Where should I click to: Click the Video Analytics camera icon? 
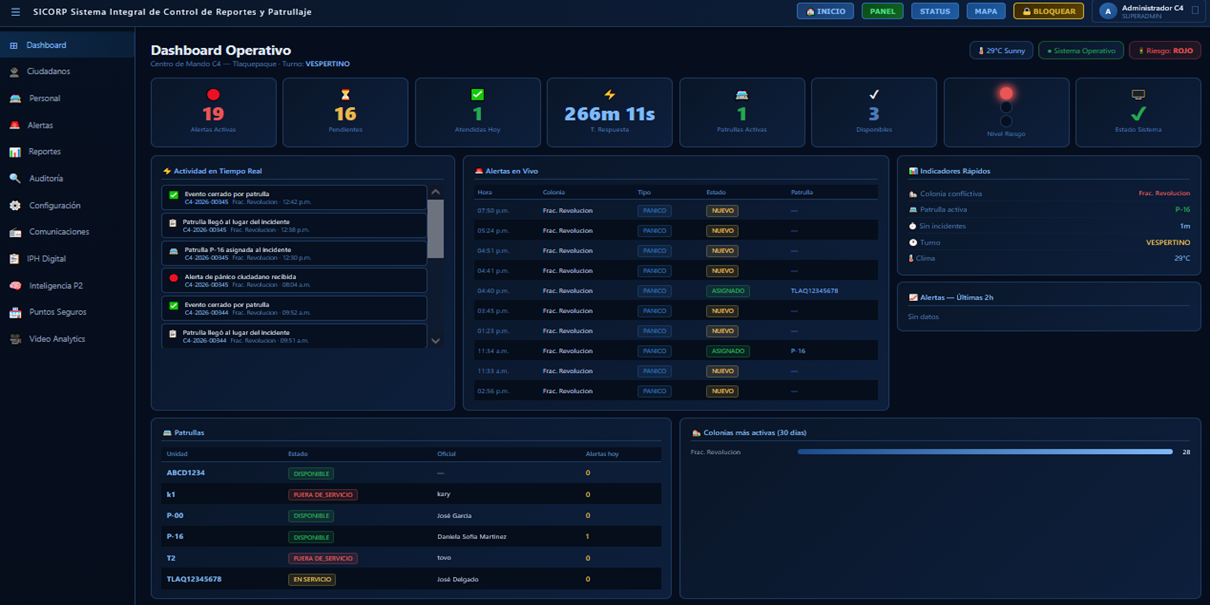pos(14,339)
